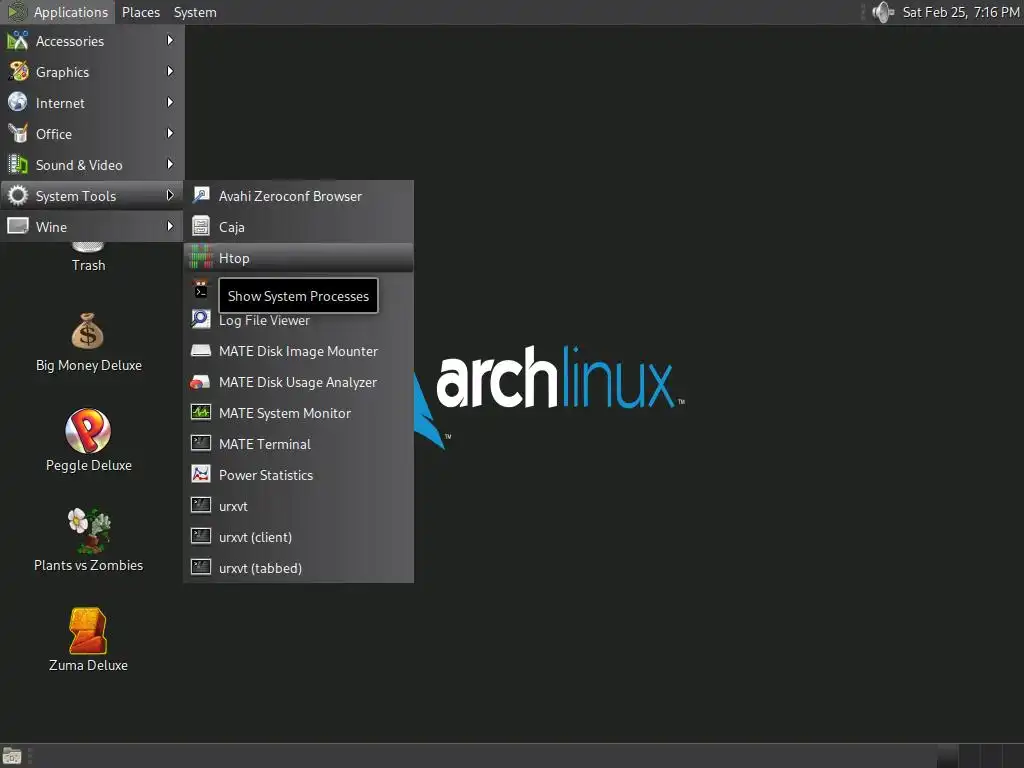This screenshot has height=768, width=1024.
Task: Click the terminal icon below Htop
Action: click(200, 289)
